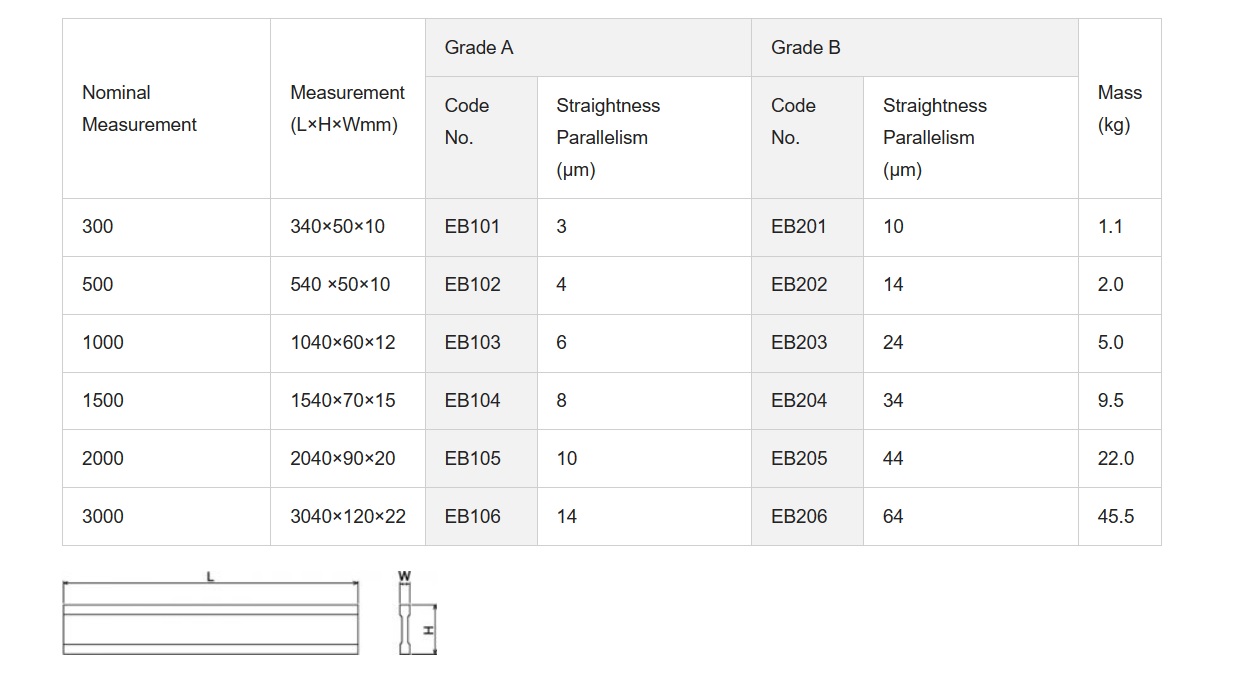Click the EB202 code cell
This screenshot has width=1243, height=691.
[799, 284]
